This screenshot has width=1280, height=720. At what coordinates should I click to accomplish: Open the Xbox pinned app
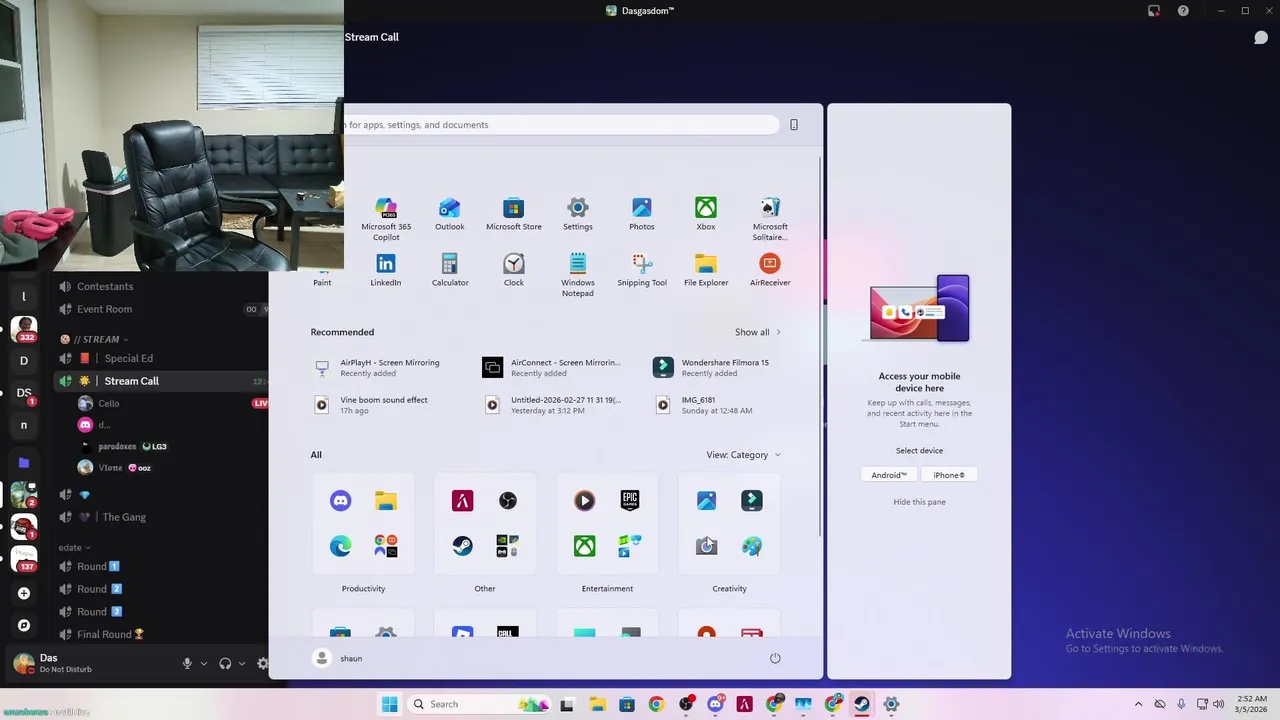pos(706,215)
